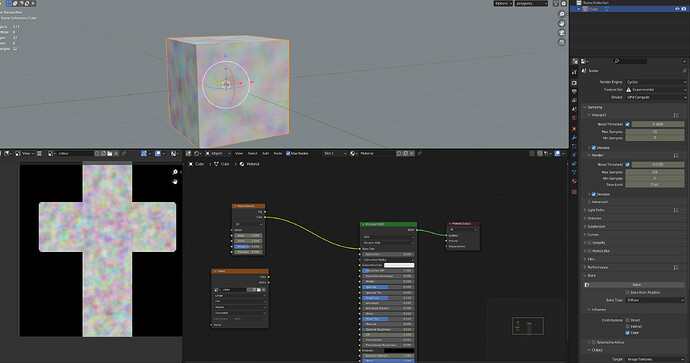This screenshot has width=690, height=363.
Task: Open the Bake Type Diffuse dropdown
Action: [656, 300]
